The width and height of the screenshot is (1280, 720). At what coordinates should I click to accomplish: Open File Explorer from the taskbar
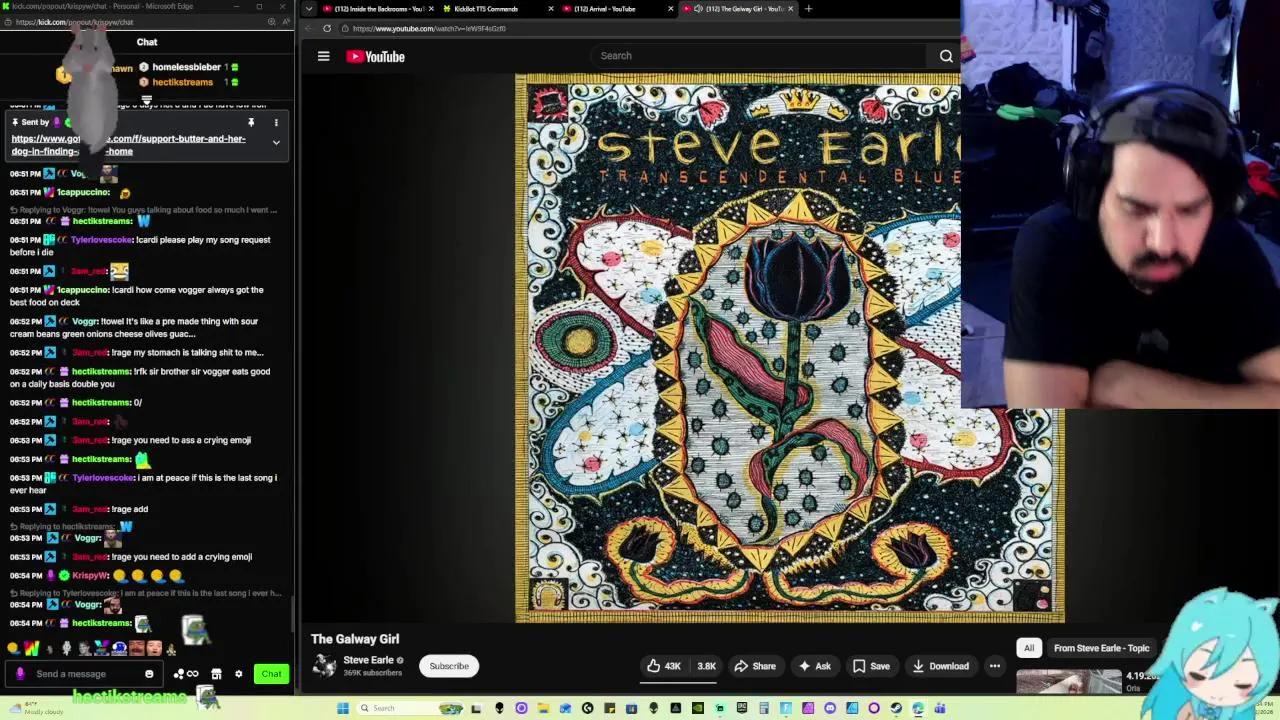[543, 709]
